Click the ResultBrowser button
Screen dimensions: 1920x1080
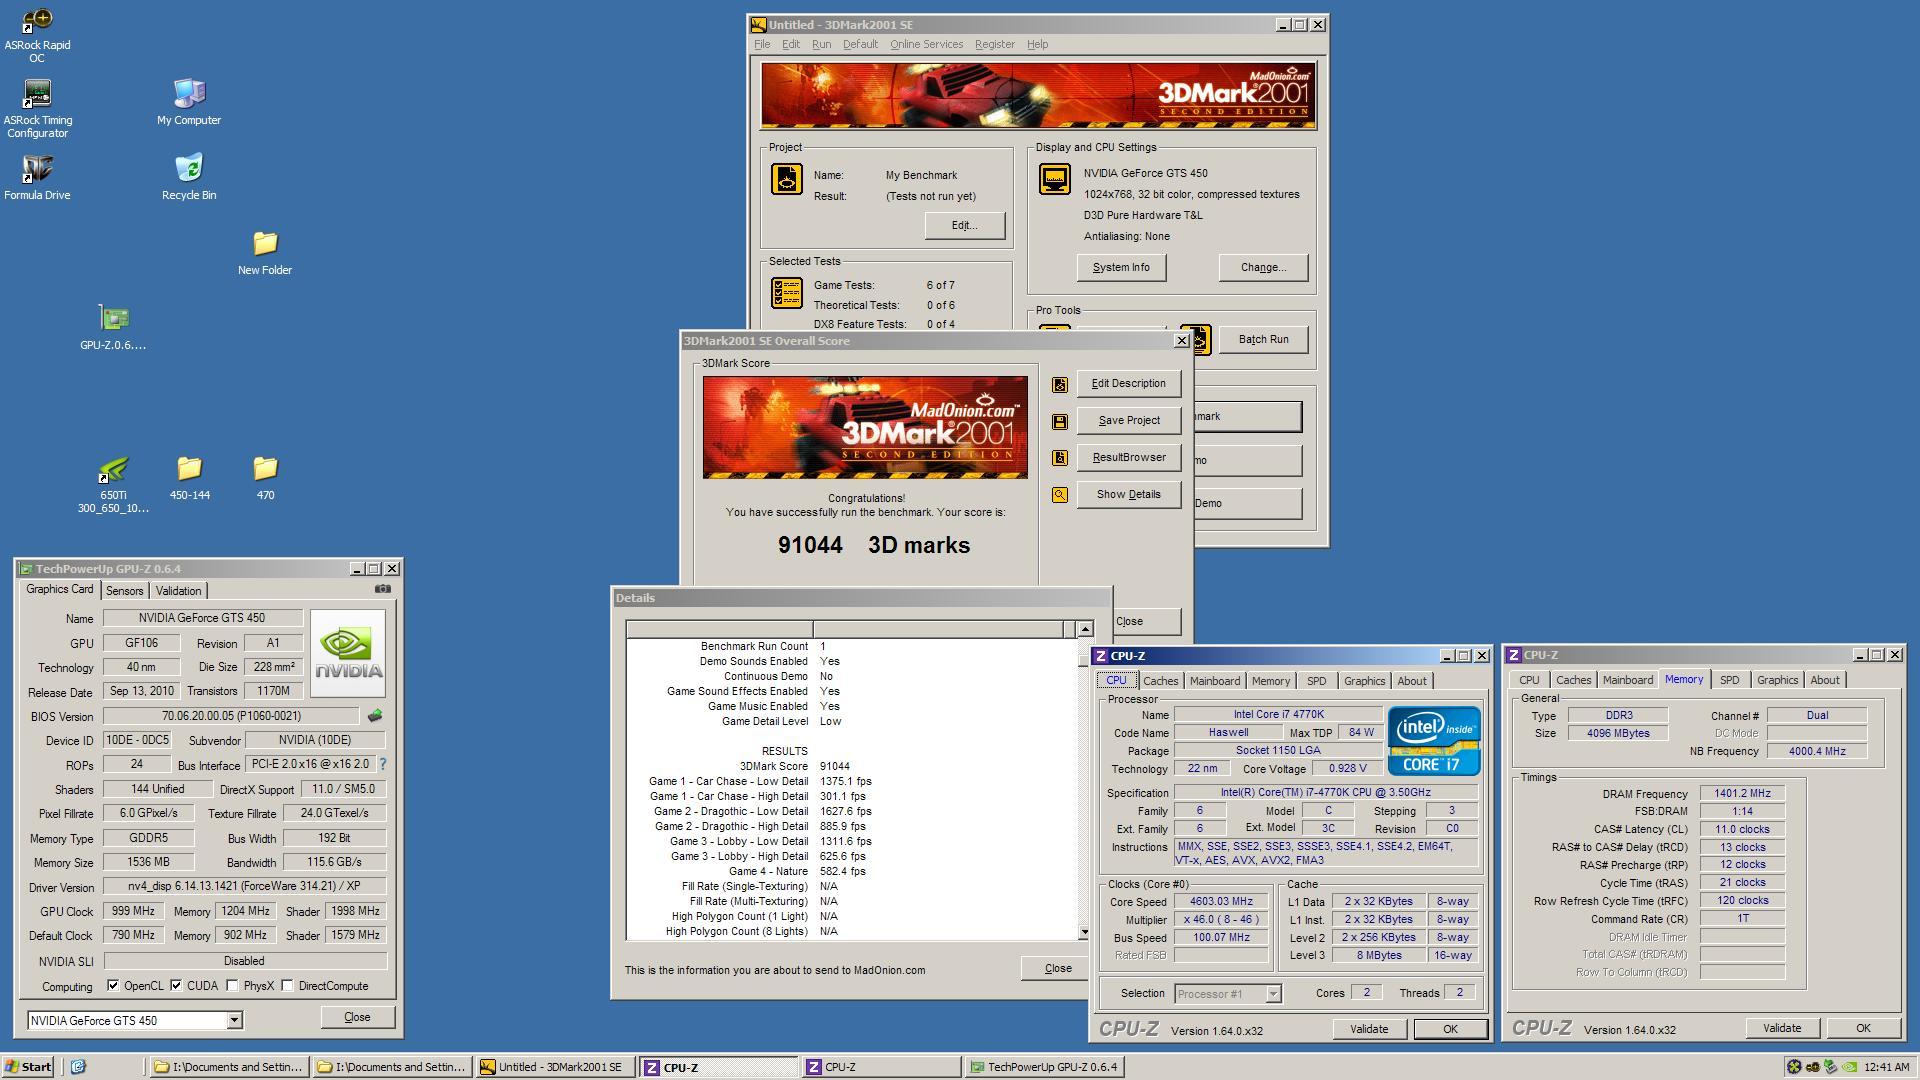point(1129,458)
